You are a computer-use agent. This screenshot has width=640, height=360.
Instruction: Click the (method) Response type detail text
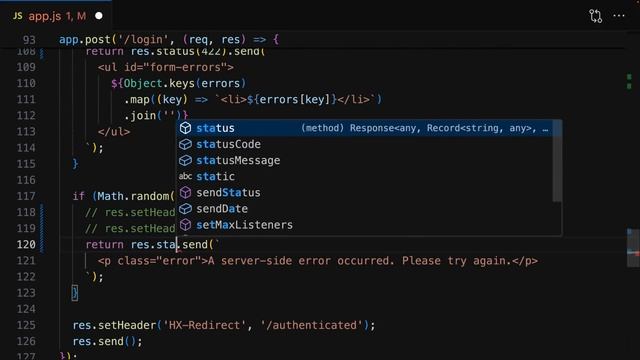[x=424, y=128]
